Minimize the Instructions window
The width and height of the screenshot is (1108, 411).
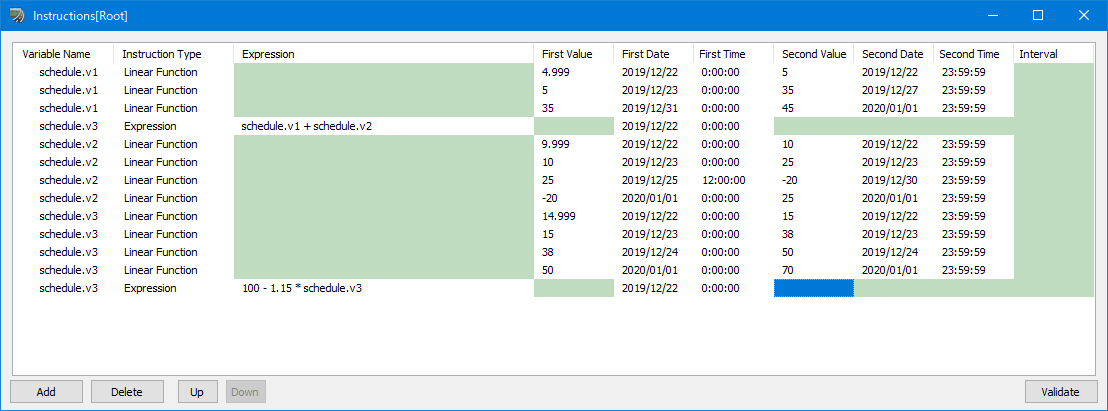pos(993,15)
